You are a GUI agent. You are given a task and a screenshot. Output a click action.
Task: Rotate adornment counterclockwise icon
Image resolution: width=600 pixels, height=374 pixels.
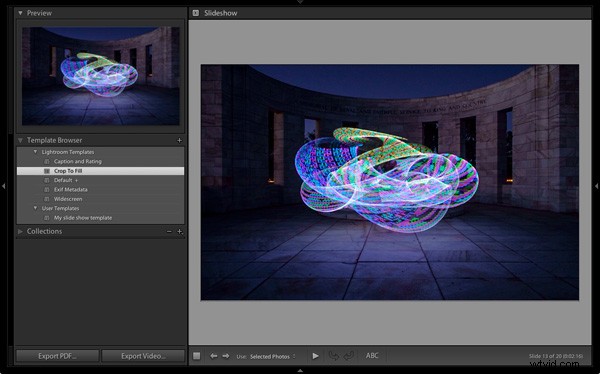(x=334, y=356)
